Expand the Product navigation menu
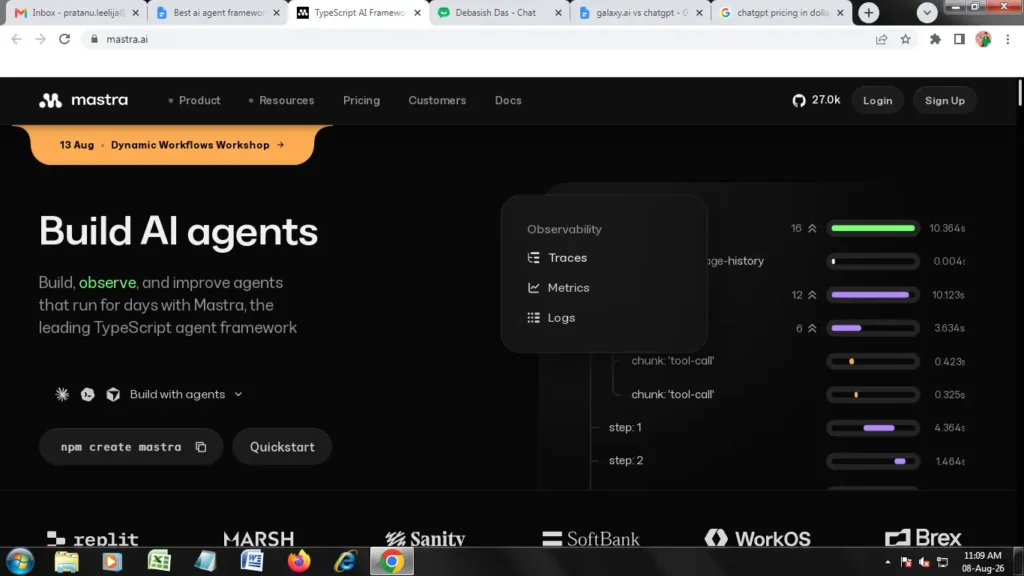This screenshot has width=1024, height=576. [194, 101]
